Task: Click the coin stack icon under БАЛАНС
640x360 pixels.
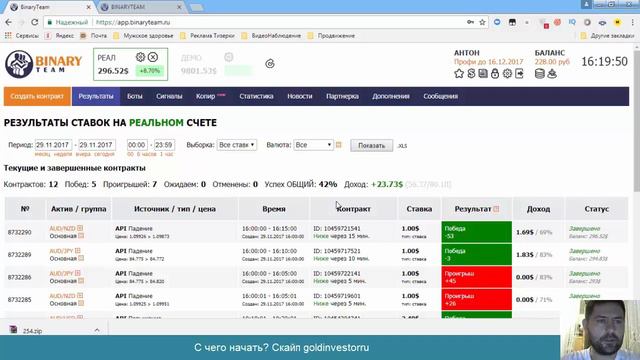Action: tap(540, 73)
